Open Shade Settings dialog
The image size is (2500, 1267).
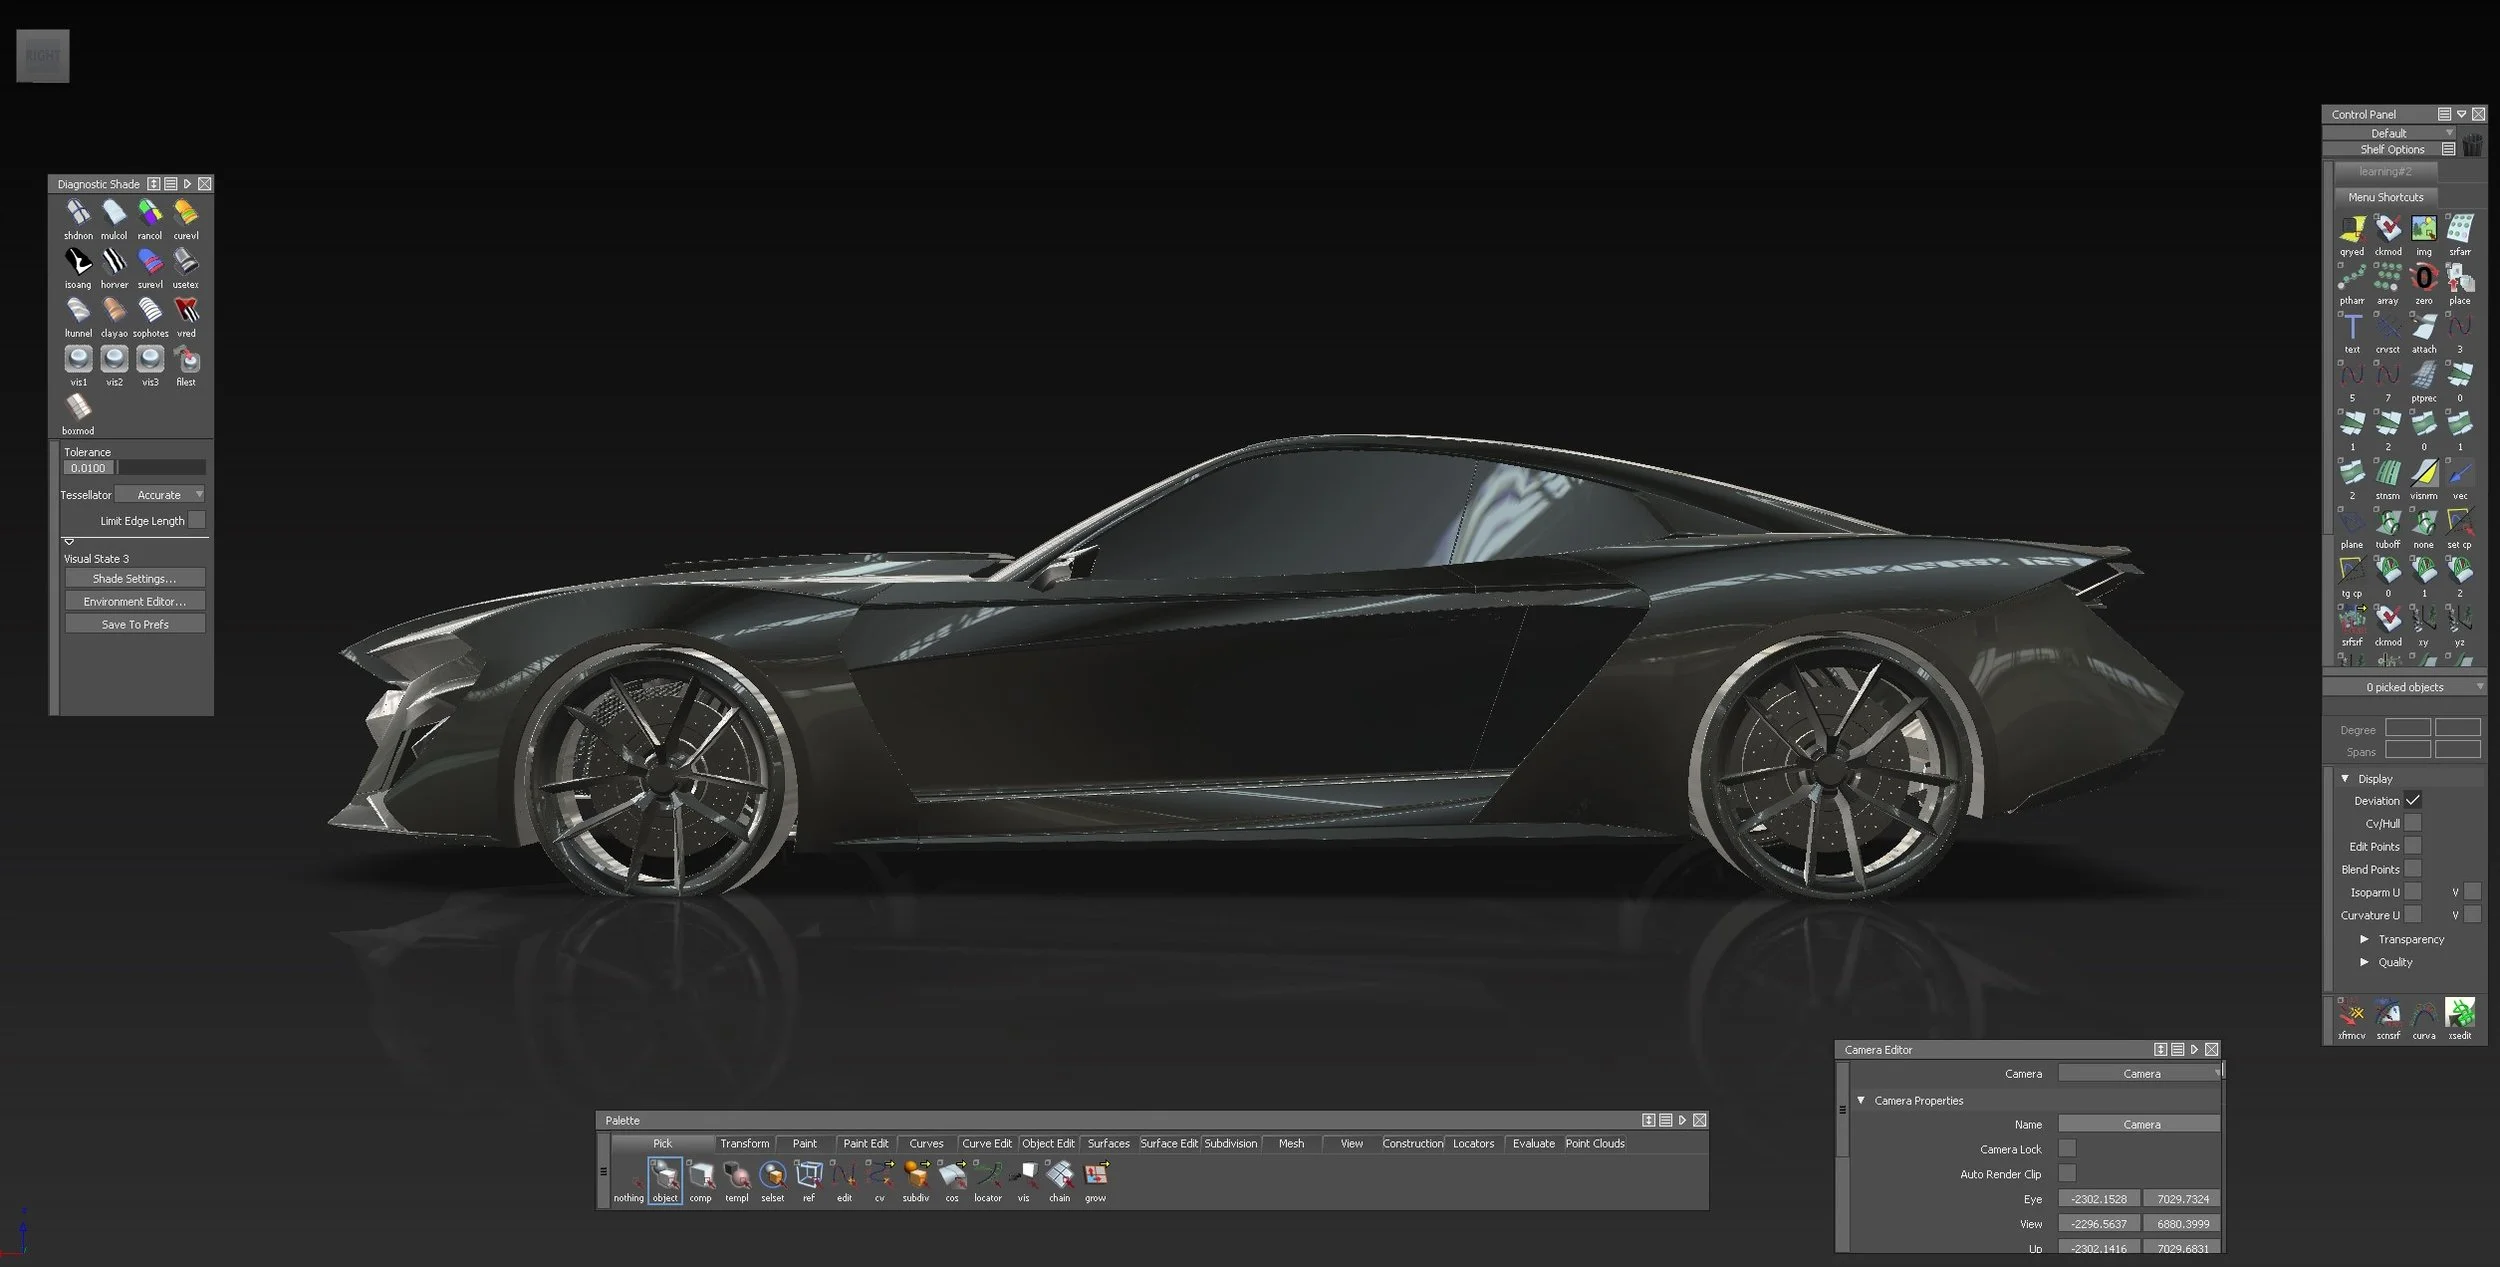135,578
